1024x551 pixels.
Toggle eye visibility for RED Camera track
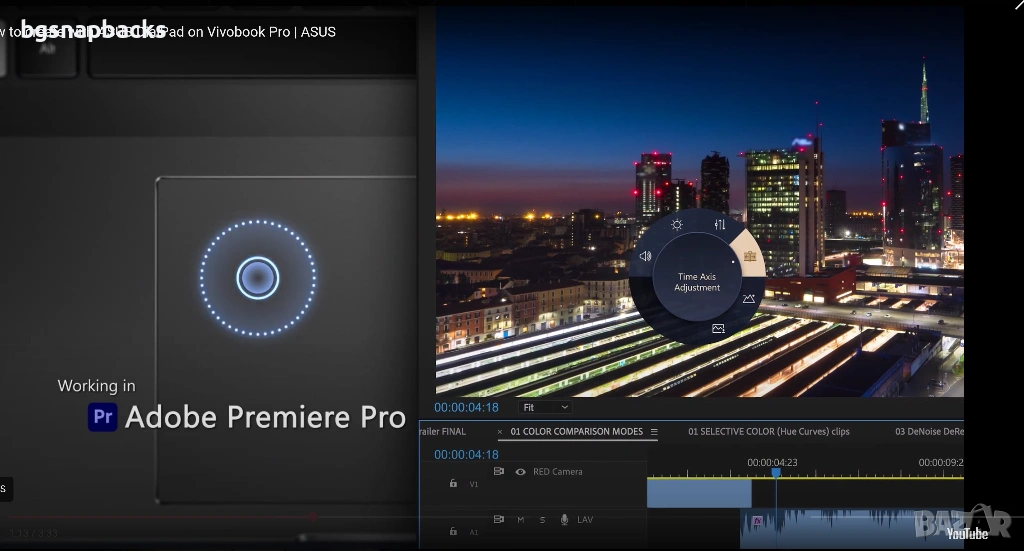[x=520, y=472]
